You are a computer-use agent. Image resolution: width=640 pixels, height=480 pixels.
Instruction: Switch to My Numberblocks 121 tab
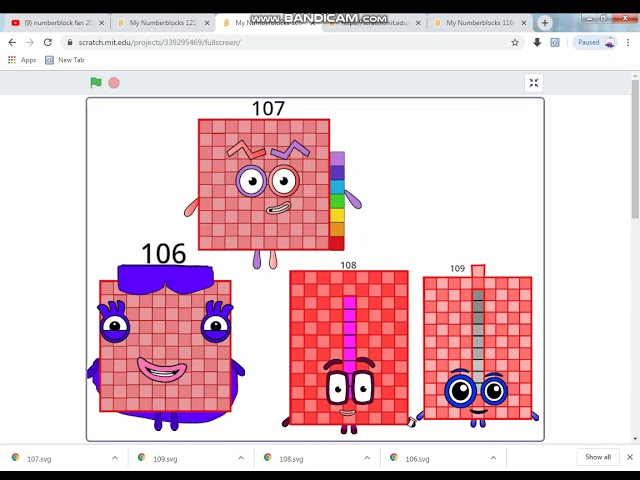pos(162,23)
